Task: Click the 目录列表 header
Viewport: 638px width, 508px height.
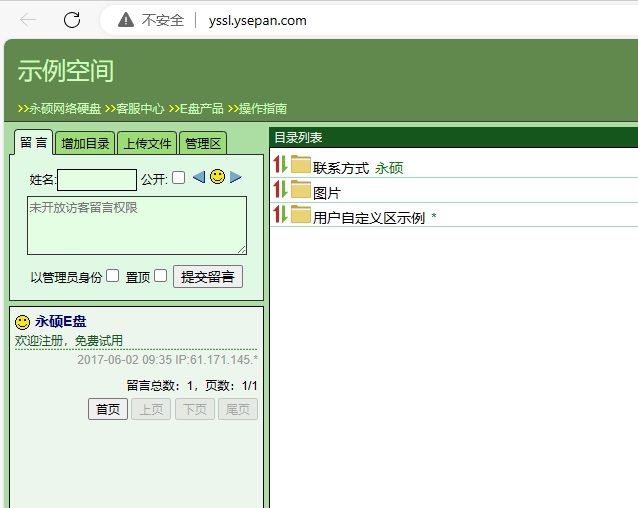Action: [x=298, y=137]
